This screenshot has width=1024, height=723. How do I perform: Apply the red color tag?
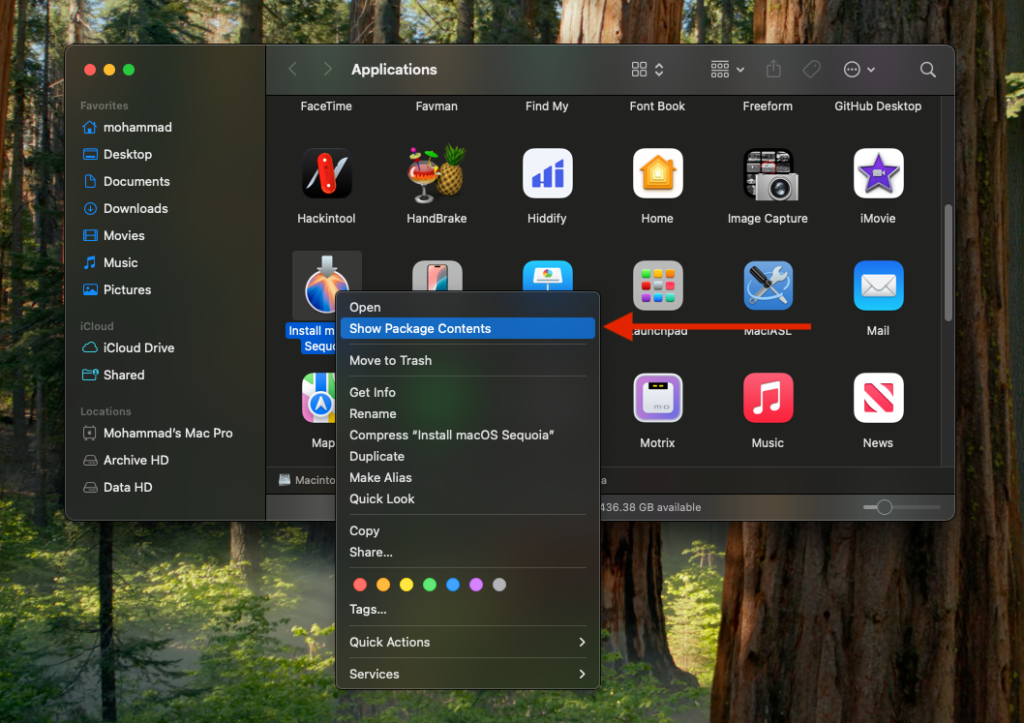(360, 585)
